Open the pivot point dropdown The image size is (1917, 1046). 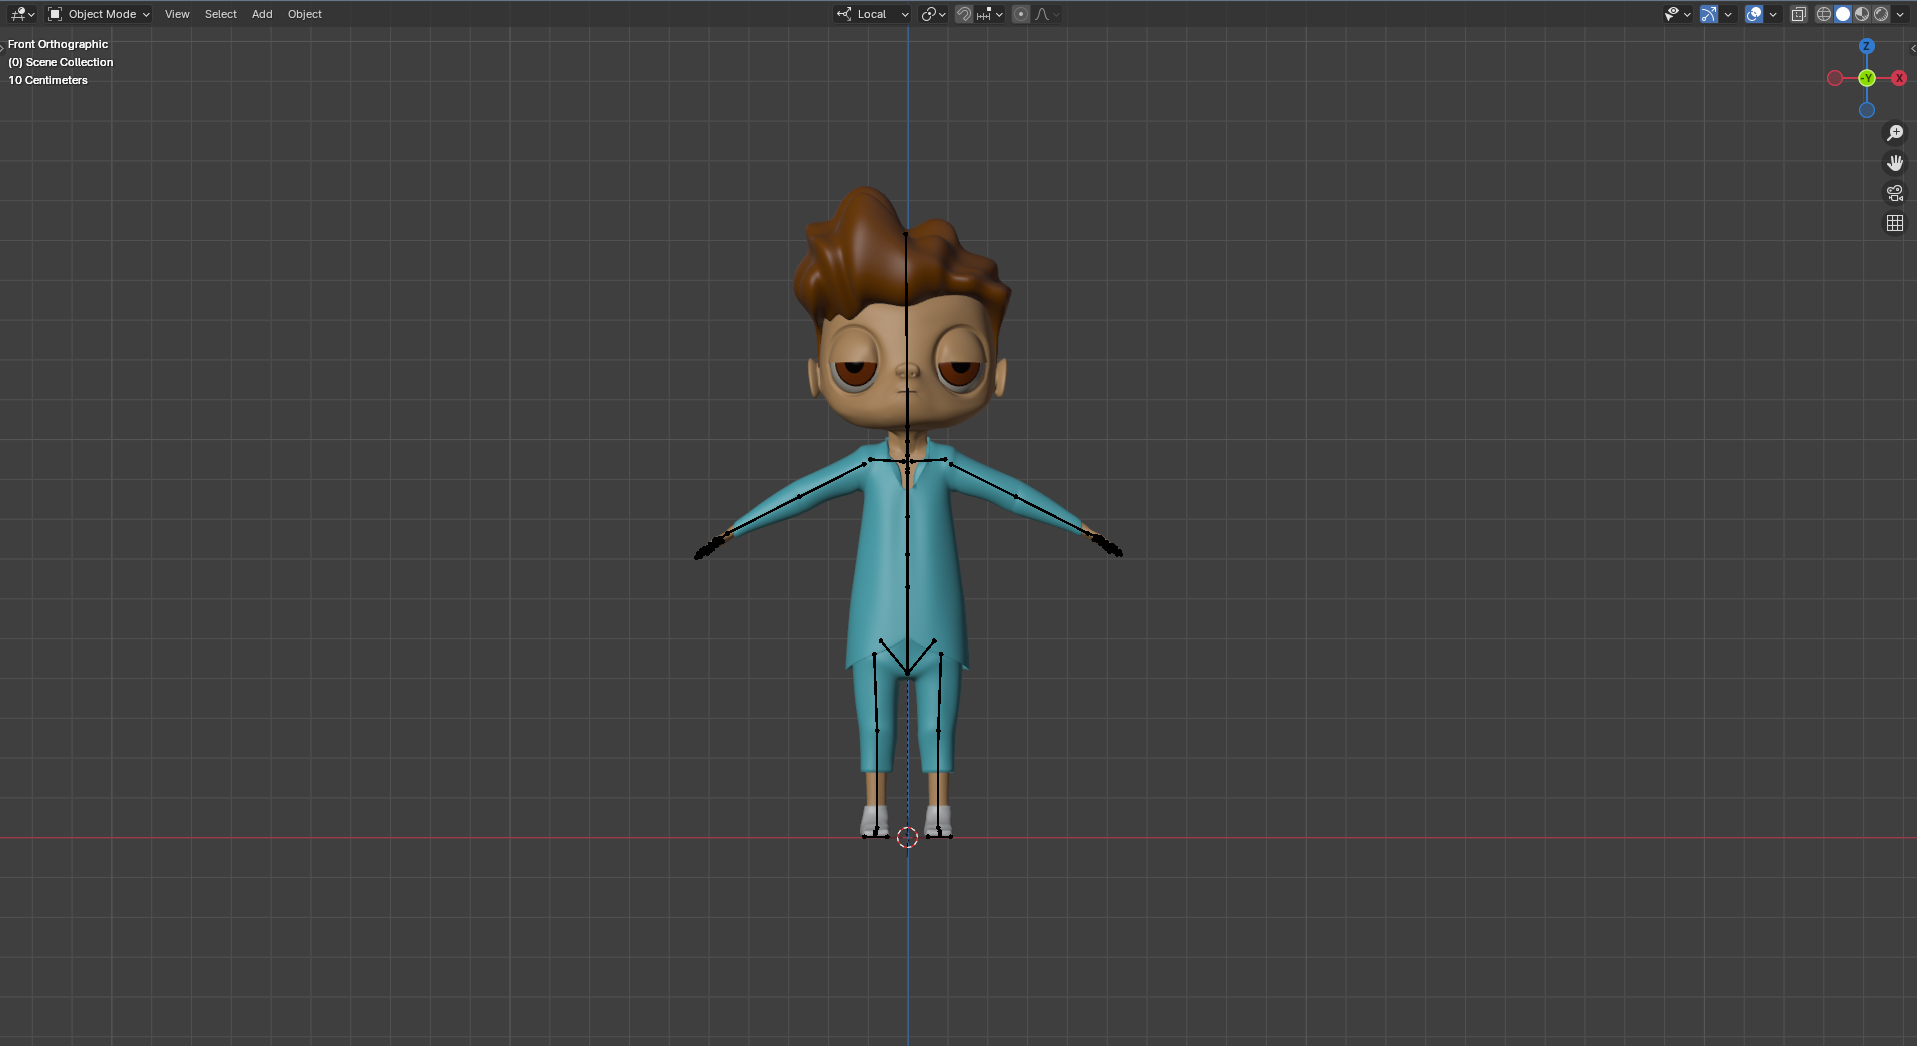tap(933, 14)
